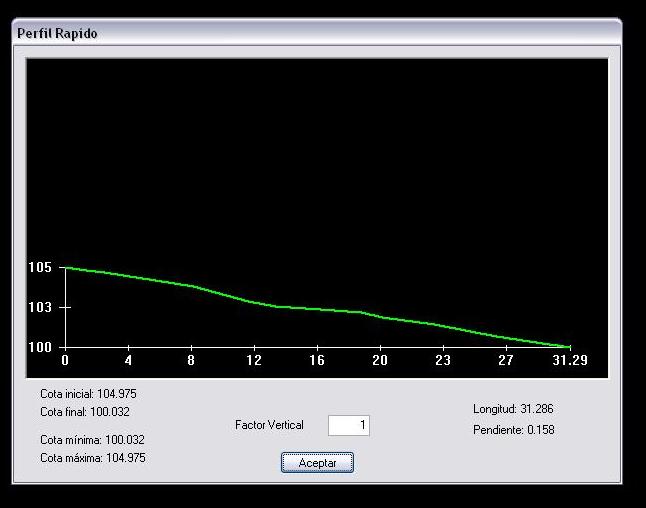Select the 'Cota inicial: 104.975' text
Image resolution: width=646 pixels, height=508 pixels.
tap(88, 394)
